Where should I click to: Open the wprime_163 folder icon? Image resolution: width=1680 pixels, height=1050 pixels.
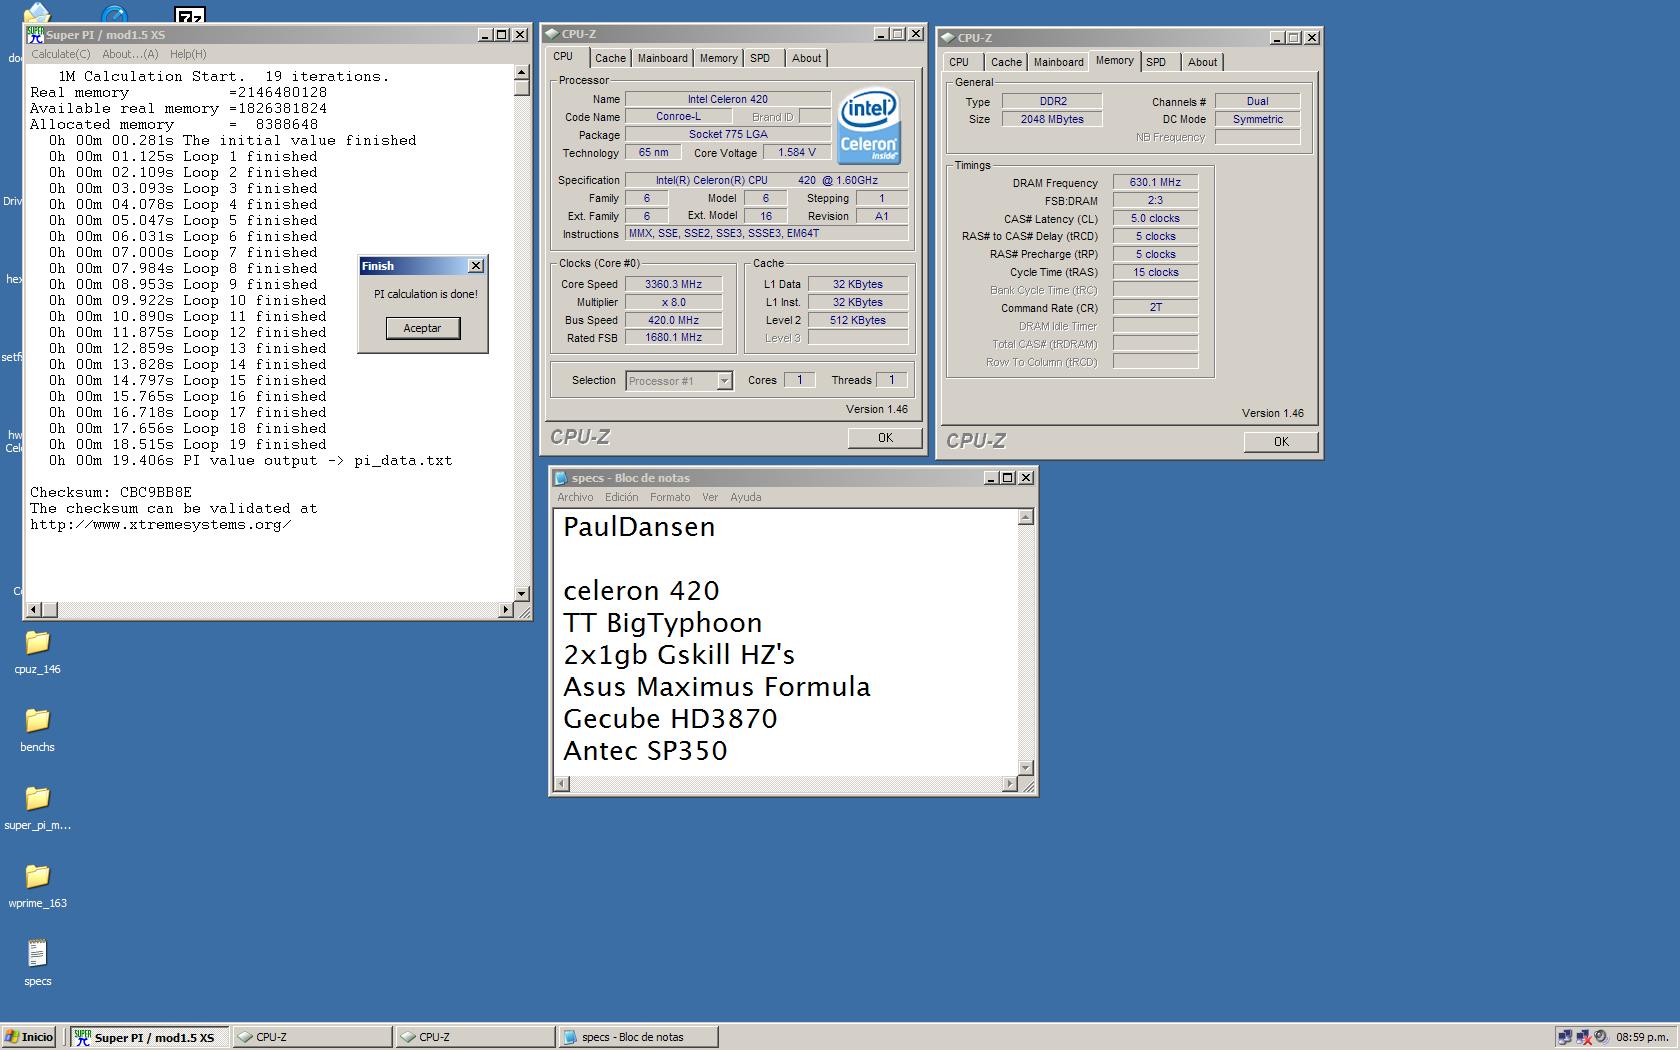[x=37, y=876]
